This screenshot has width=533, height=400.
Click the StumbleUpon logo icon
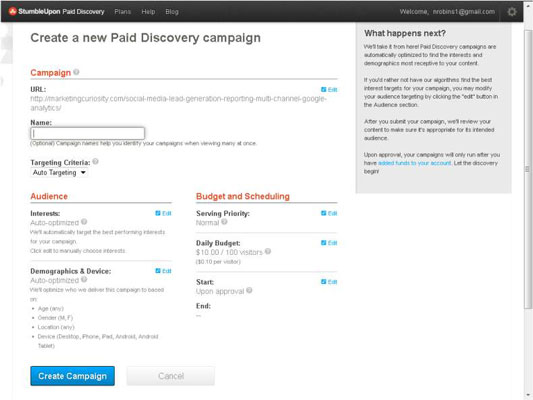point(13,12)
